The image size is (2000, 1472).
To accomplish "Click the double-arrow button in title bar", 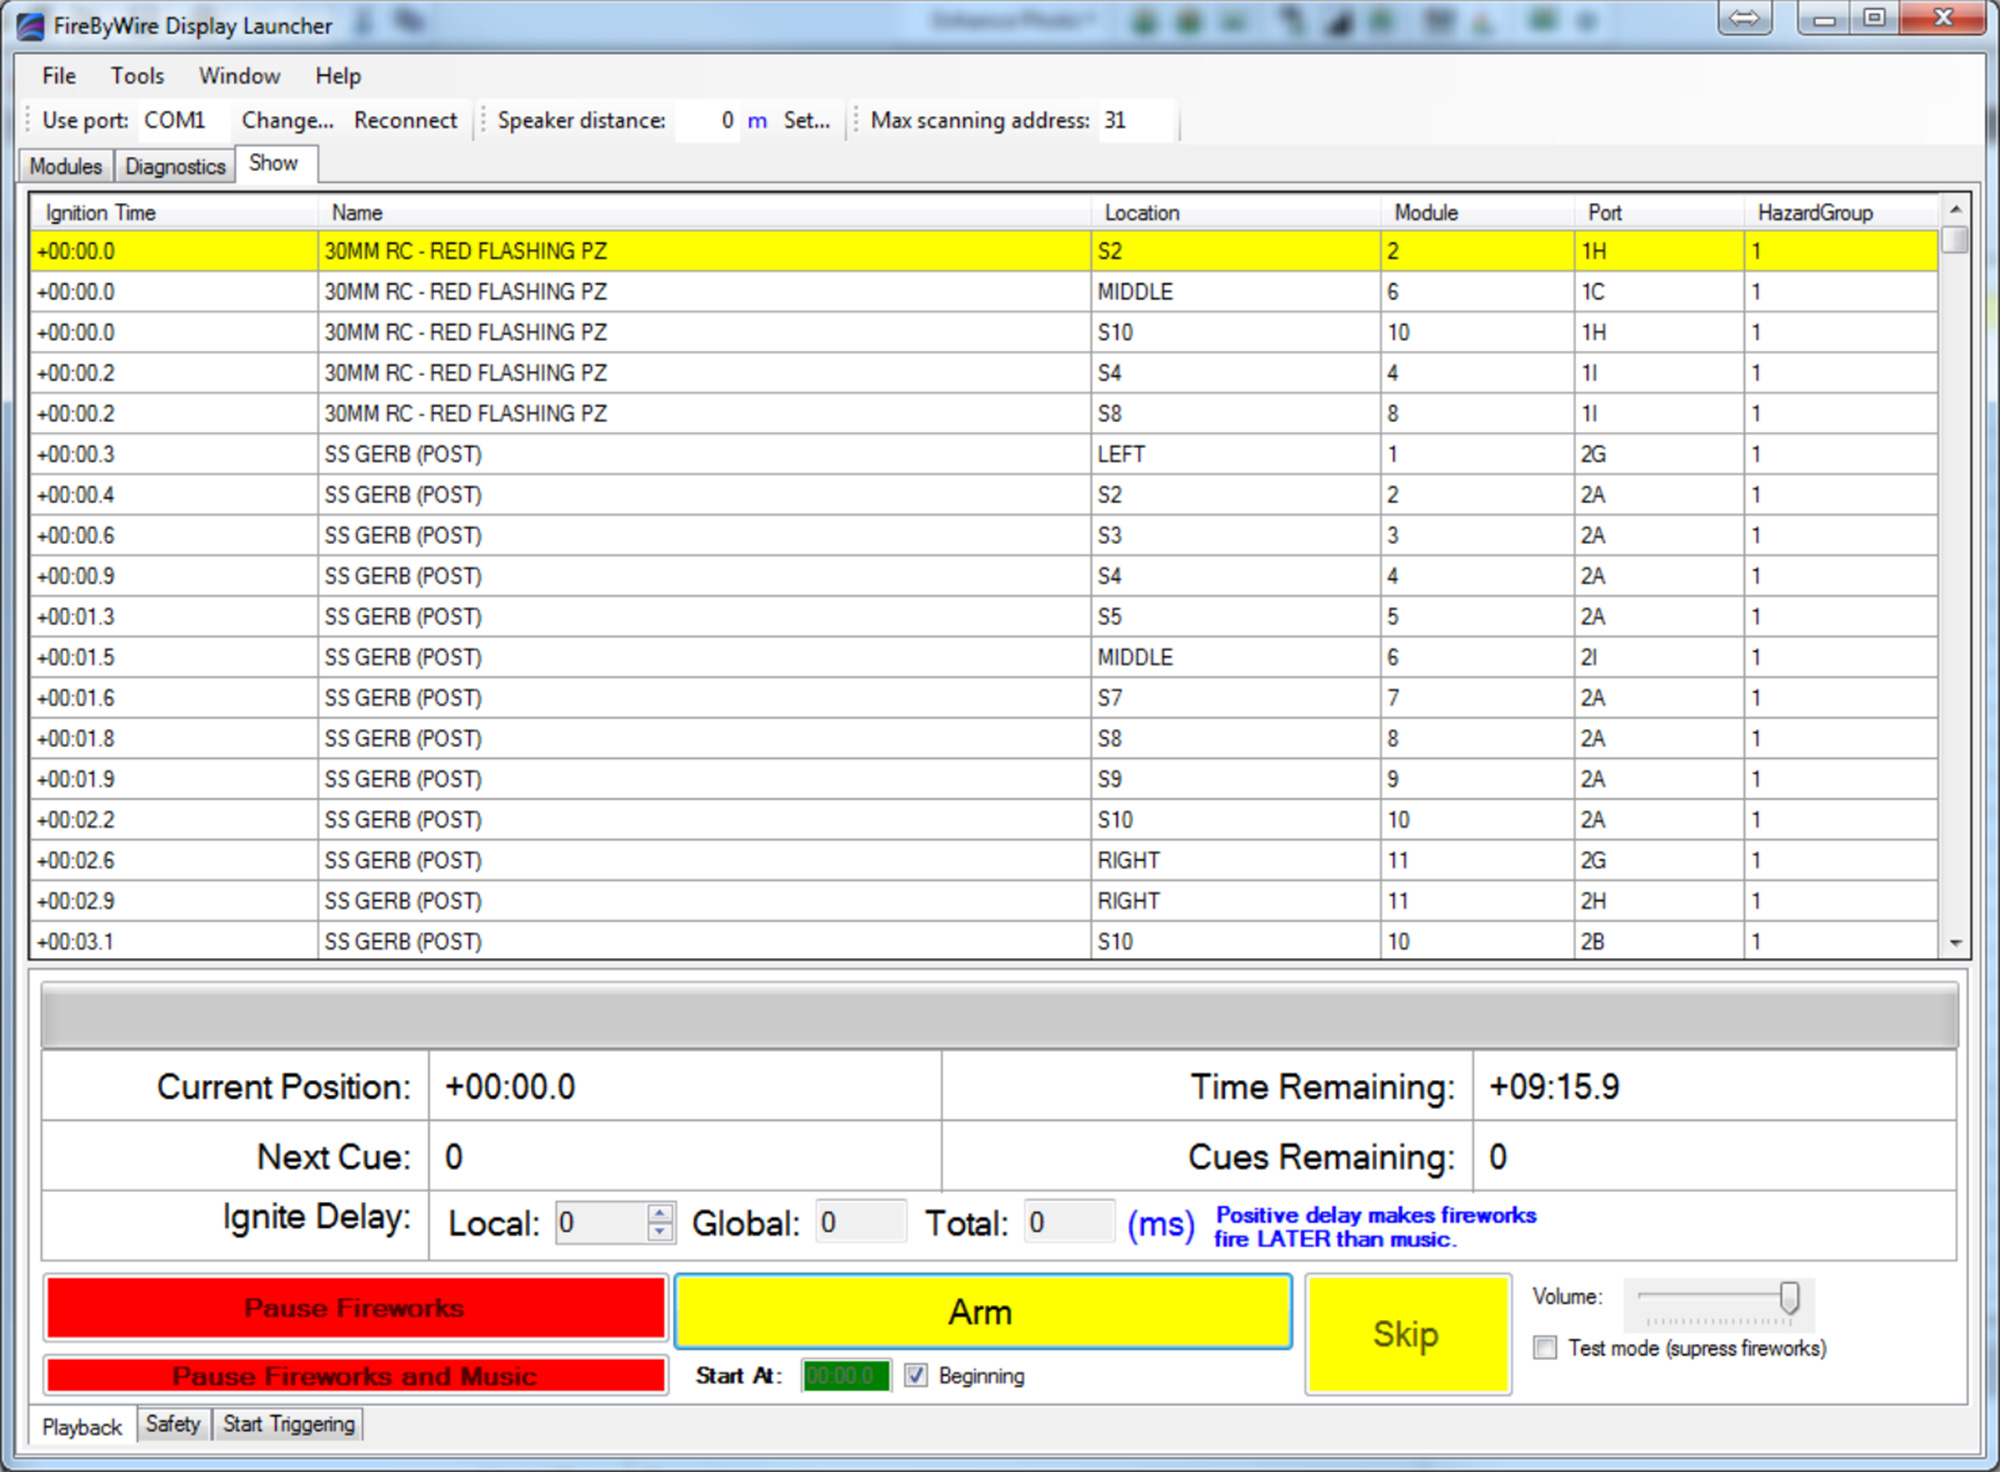I will coord(1744,18).
